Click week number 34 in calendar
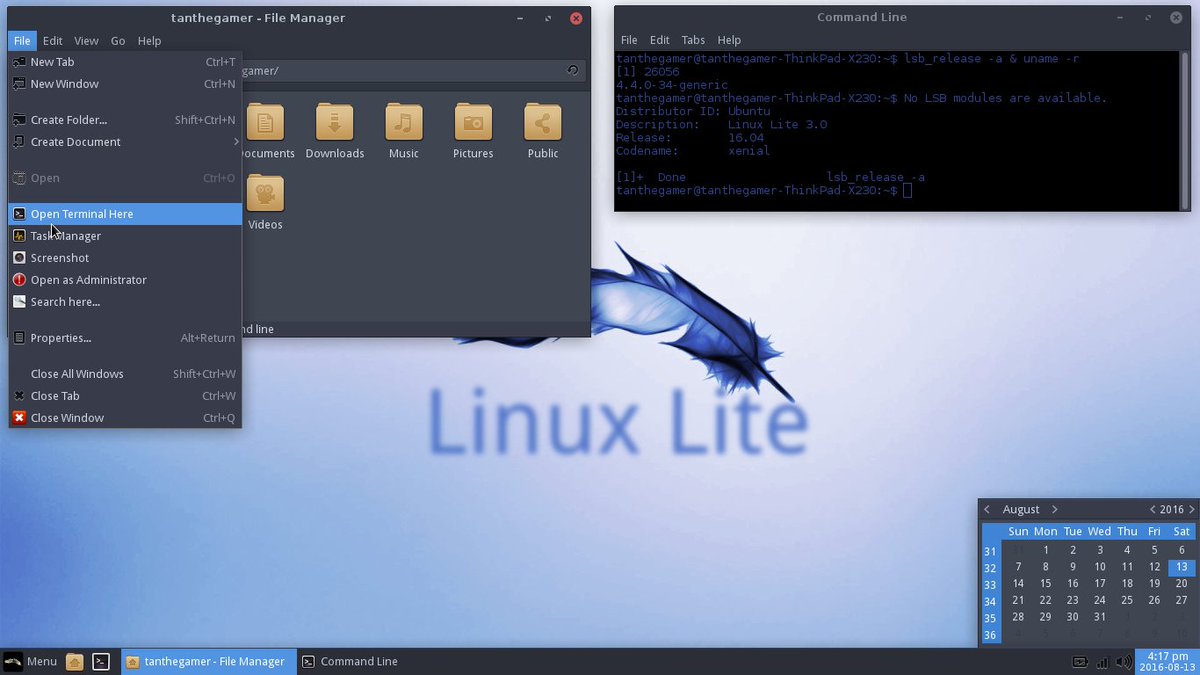Image resolution: width=1200 pixels, height=675 pixels. [x=990, y=602]
